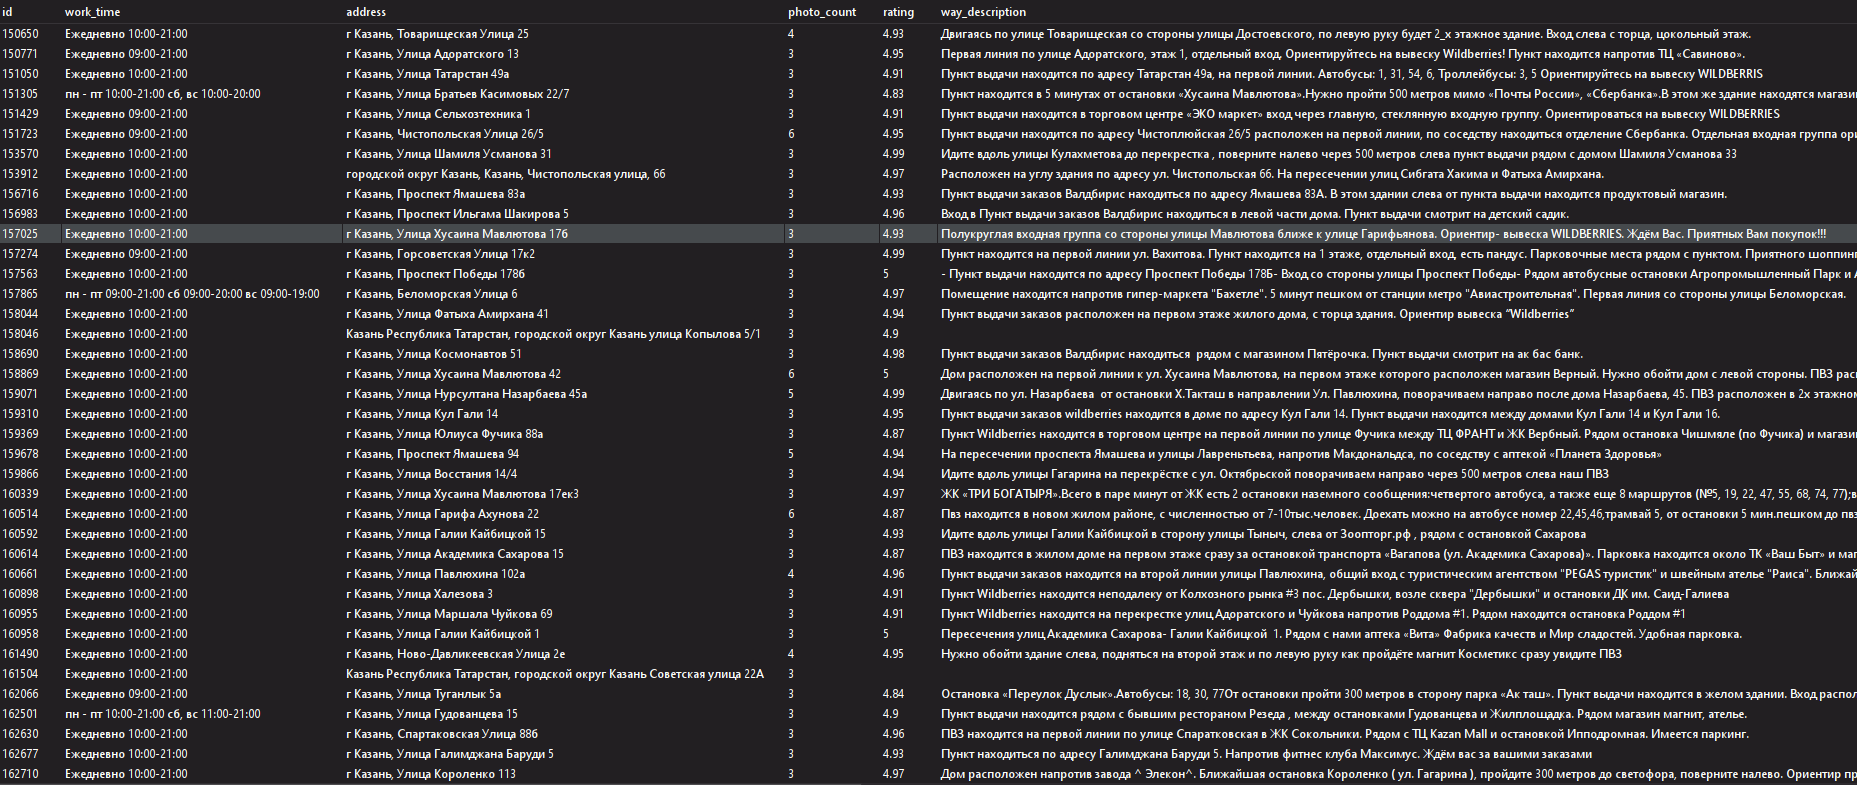Click the way_description column header
This screenshot has width=1857, height=785.
pyautogui.click(x=983, y=12)
